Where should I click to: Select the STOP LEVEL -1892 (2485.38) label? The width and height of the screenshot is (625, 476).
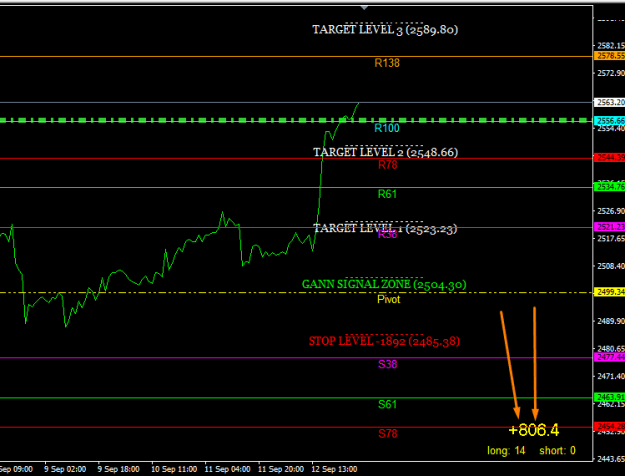tap(384, 341)
